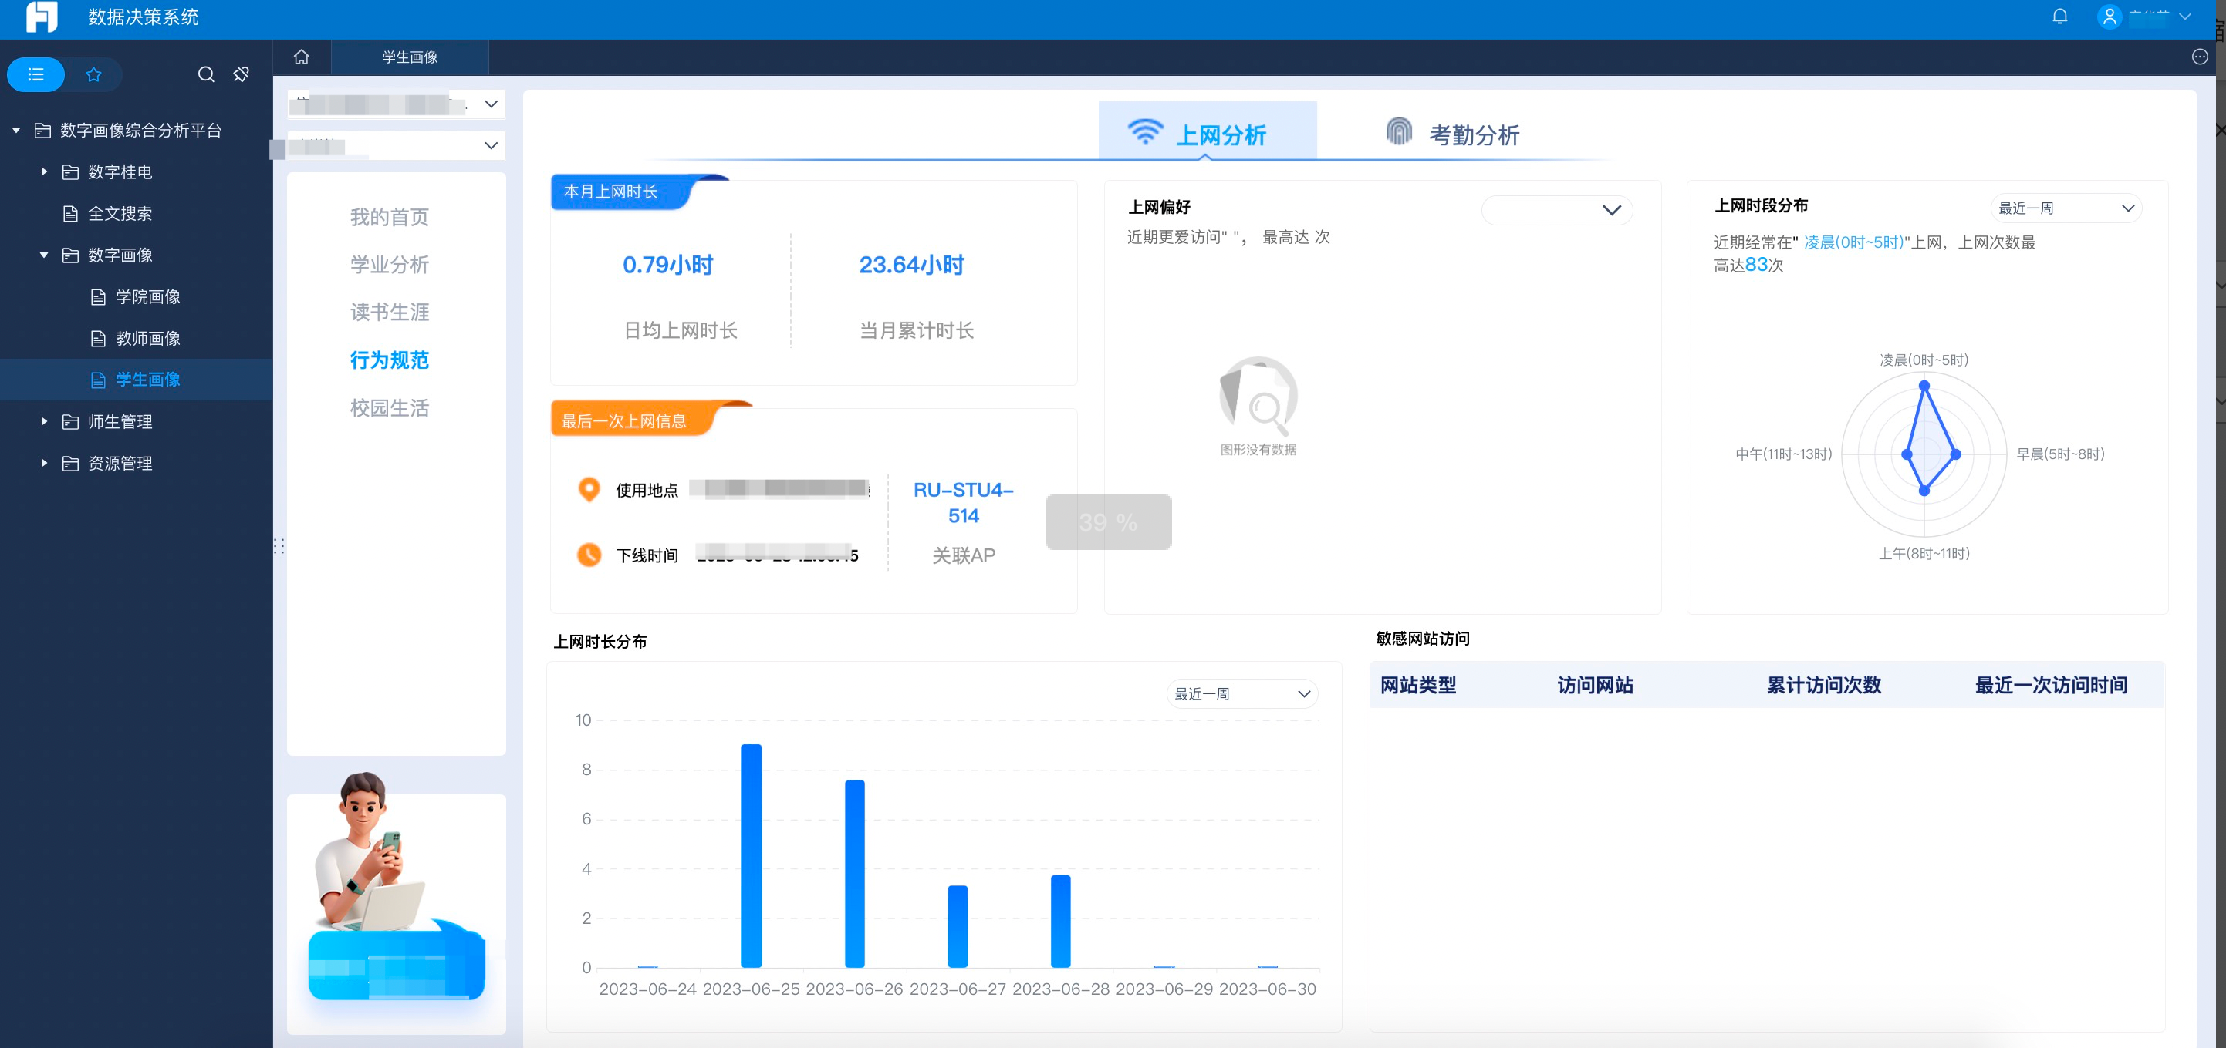Click the 下线时间 clock icon
The image size is (2226, 1048).
point(589,554)
